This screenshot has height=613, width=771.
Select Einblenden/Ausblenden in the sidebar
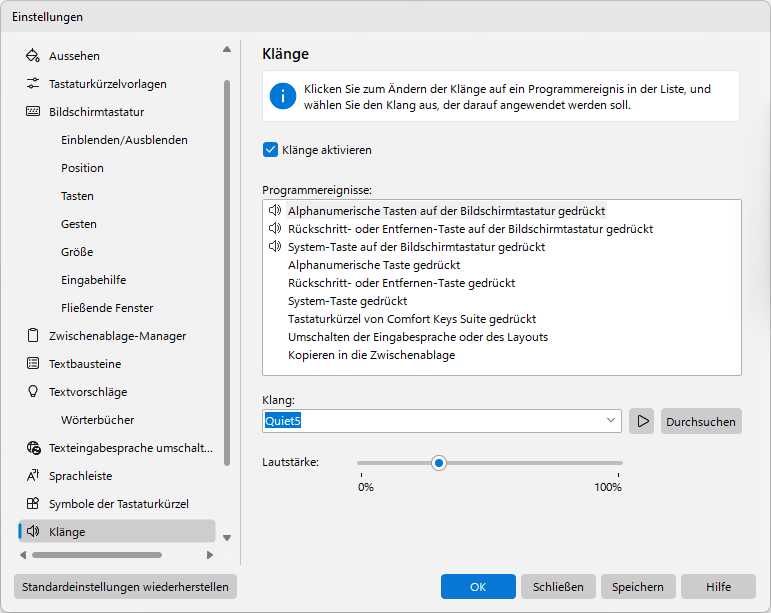124,140
